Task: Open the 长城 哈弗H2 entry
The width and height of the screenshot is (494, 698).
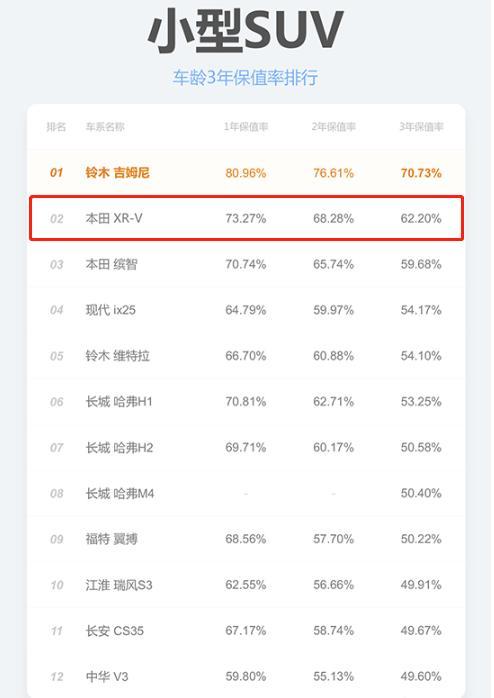Action: (119, 447)
